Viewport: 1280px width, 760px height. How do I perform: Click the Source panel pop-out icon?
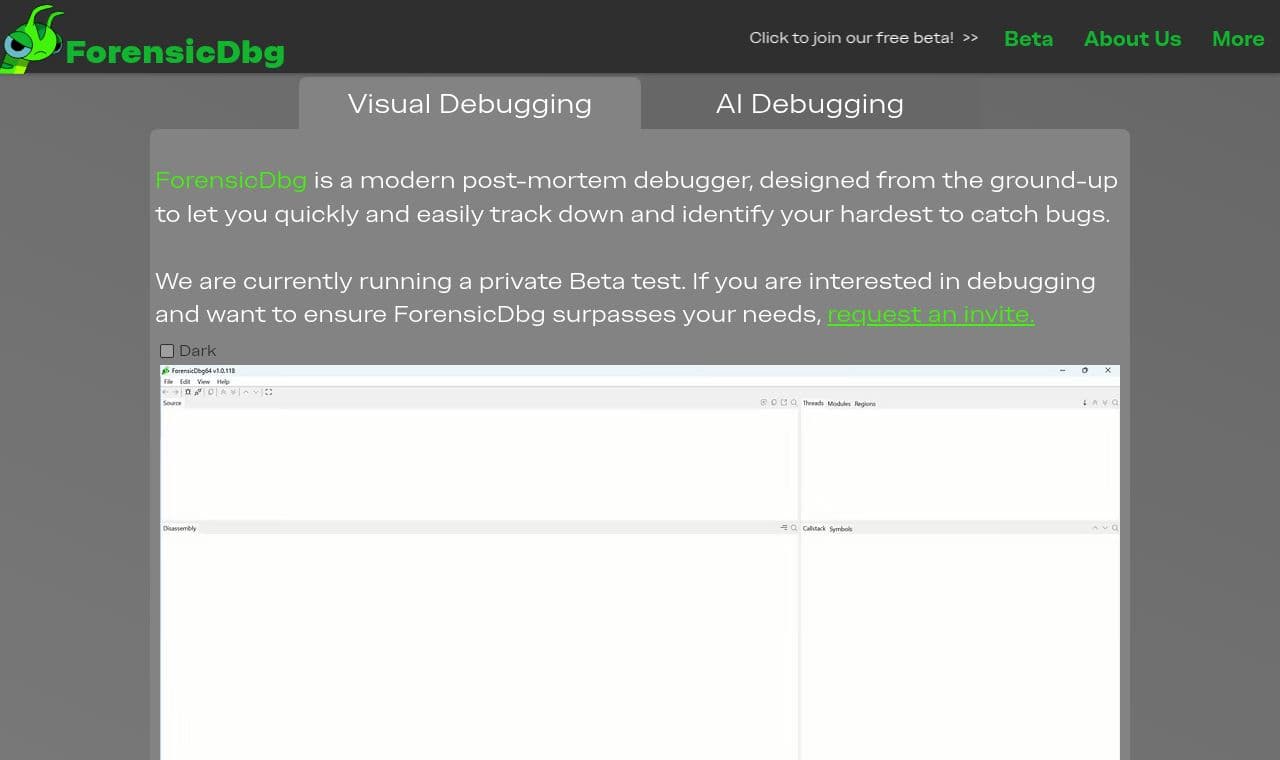click(x=784, y=402)
